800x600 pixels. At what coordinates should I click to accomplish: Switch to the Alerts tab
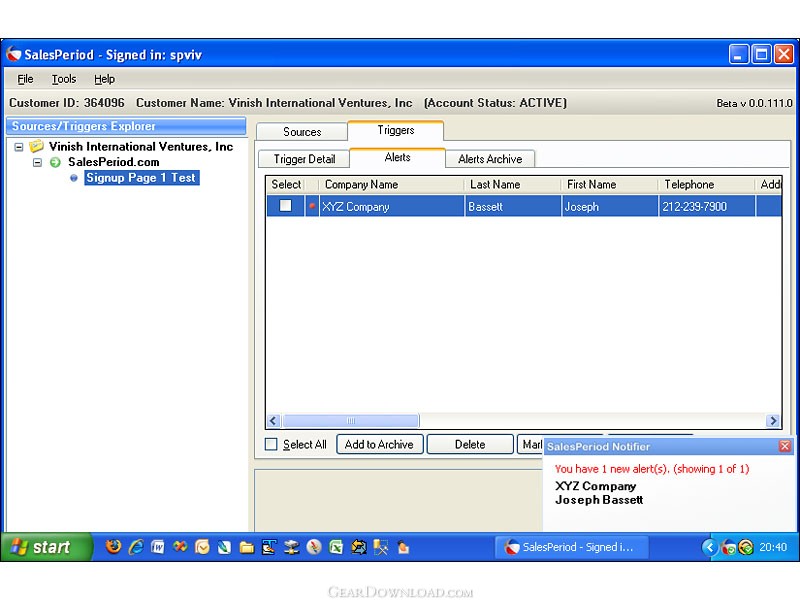pyautogui.click(x=397, y=157)
